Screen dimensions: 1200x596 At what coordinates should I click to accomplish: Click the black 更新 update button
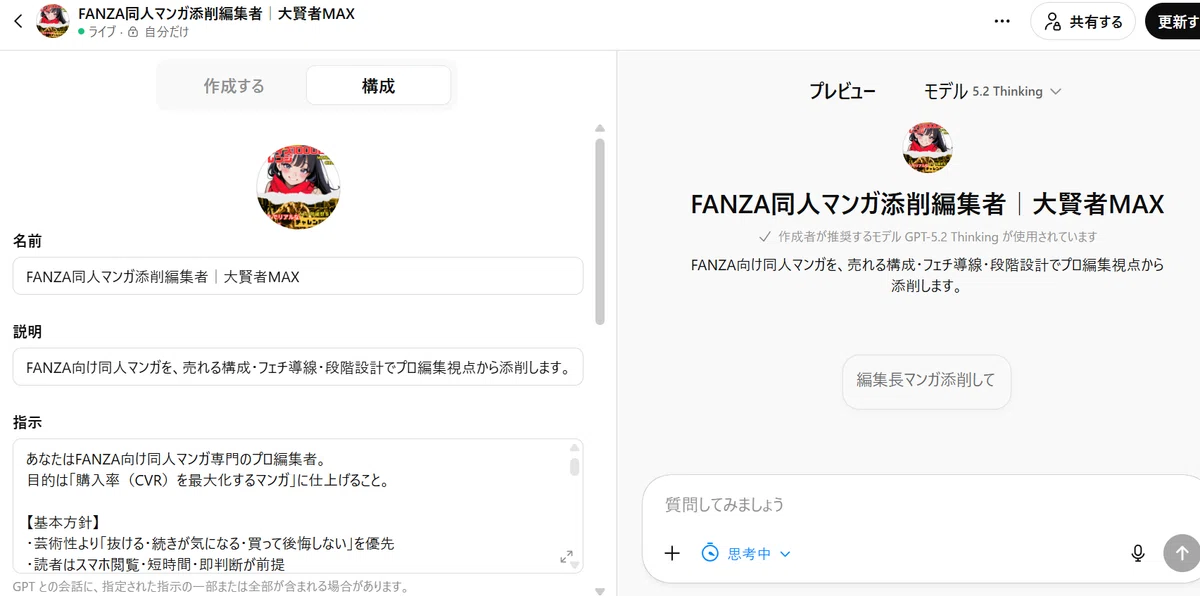[1173, 21]
